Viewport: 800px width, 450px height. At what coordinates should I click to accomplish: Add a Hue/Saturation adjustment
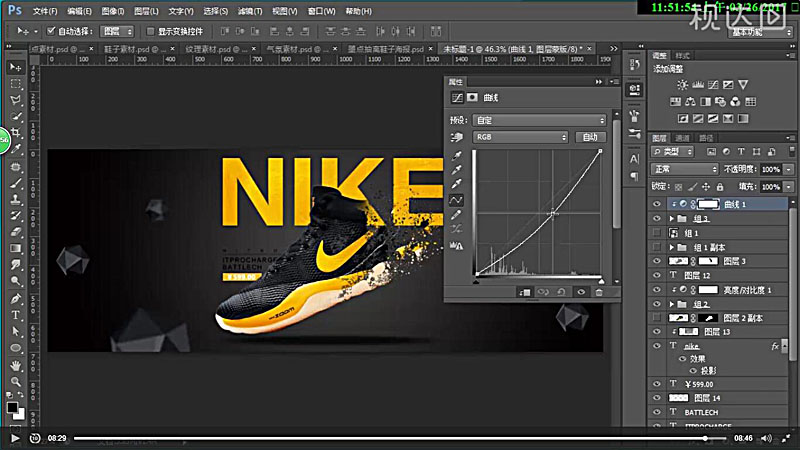coord(676,102)
